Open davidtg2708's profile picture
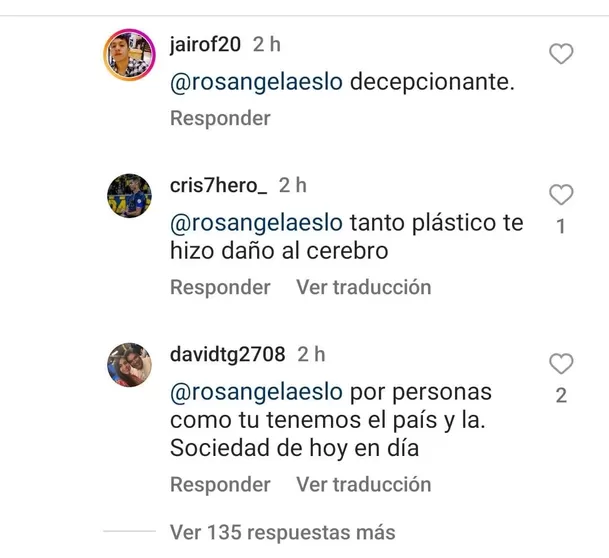The width and height of the screenshot is (609, 558). 129,365
